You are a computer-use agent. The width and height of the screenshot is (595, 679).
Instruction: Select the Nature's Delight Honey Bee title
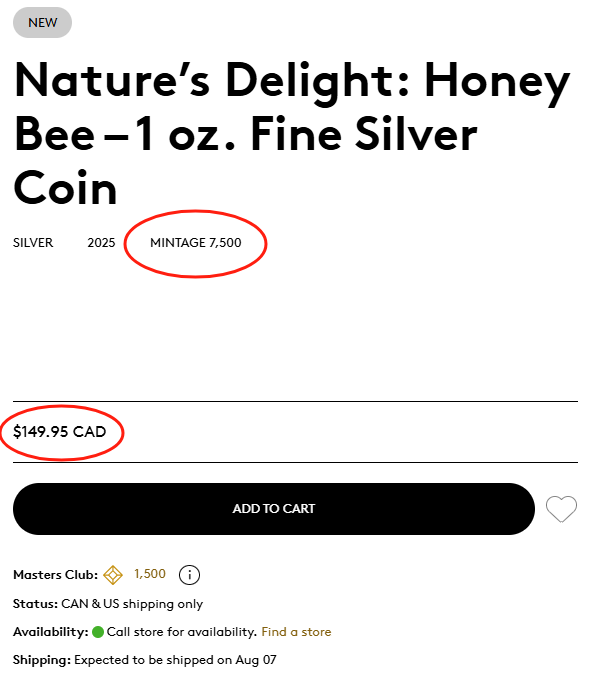pos(292,134)
